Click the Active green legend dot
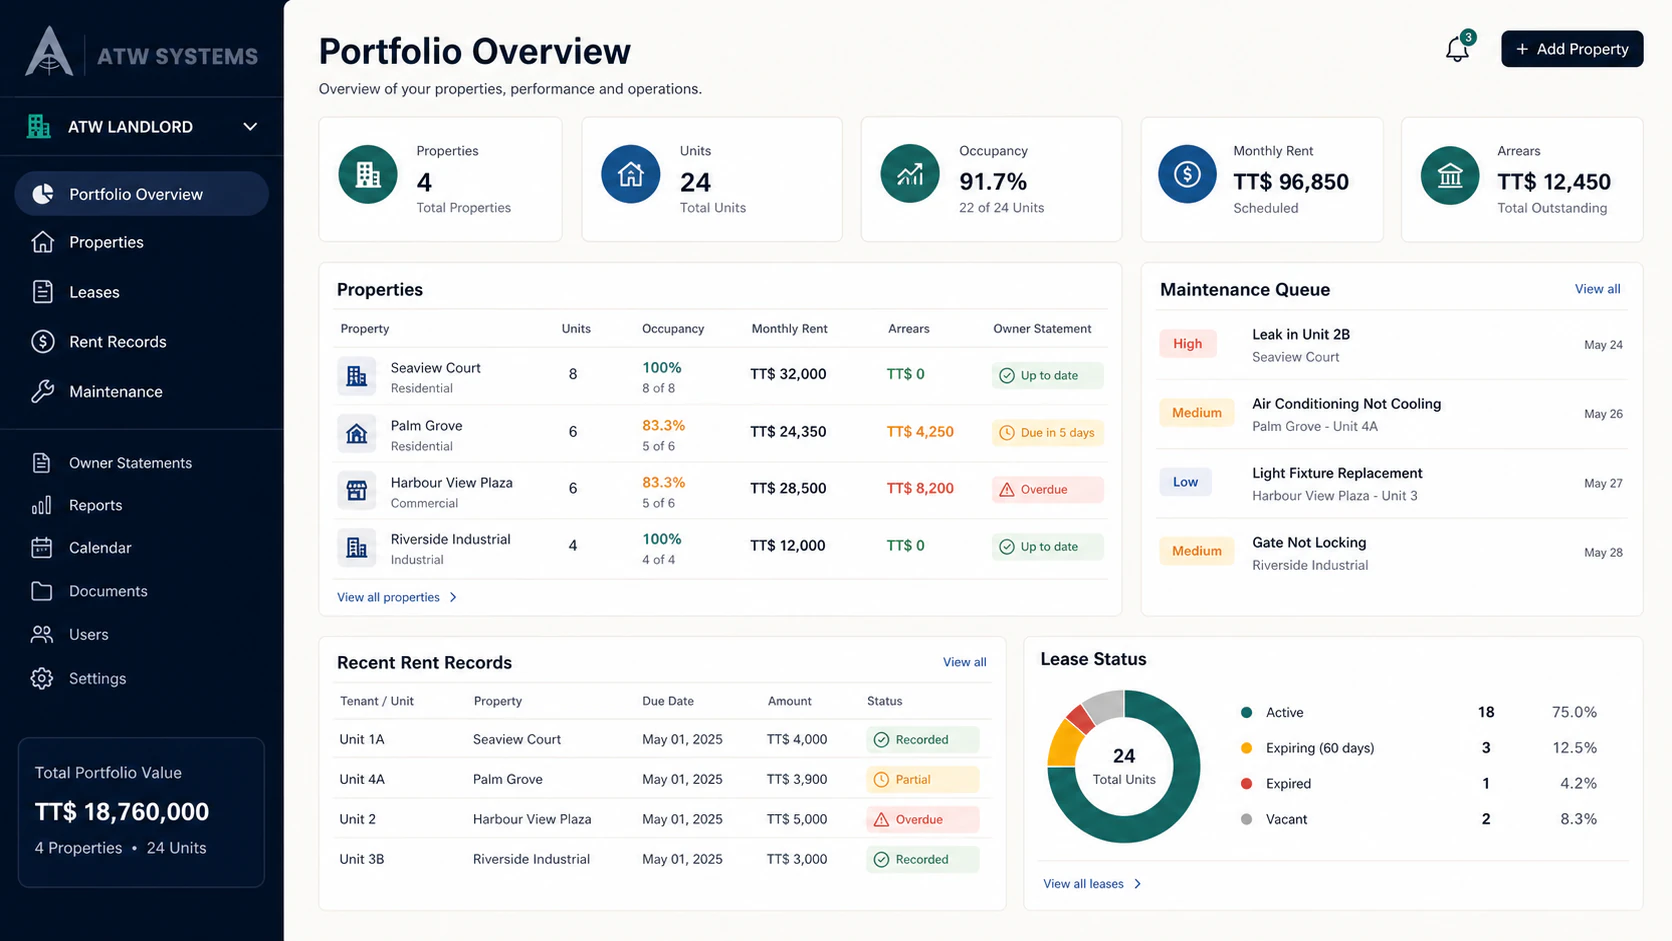The image size is (1672, 941). coord(1246,712)
